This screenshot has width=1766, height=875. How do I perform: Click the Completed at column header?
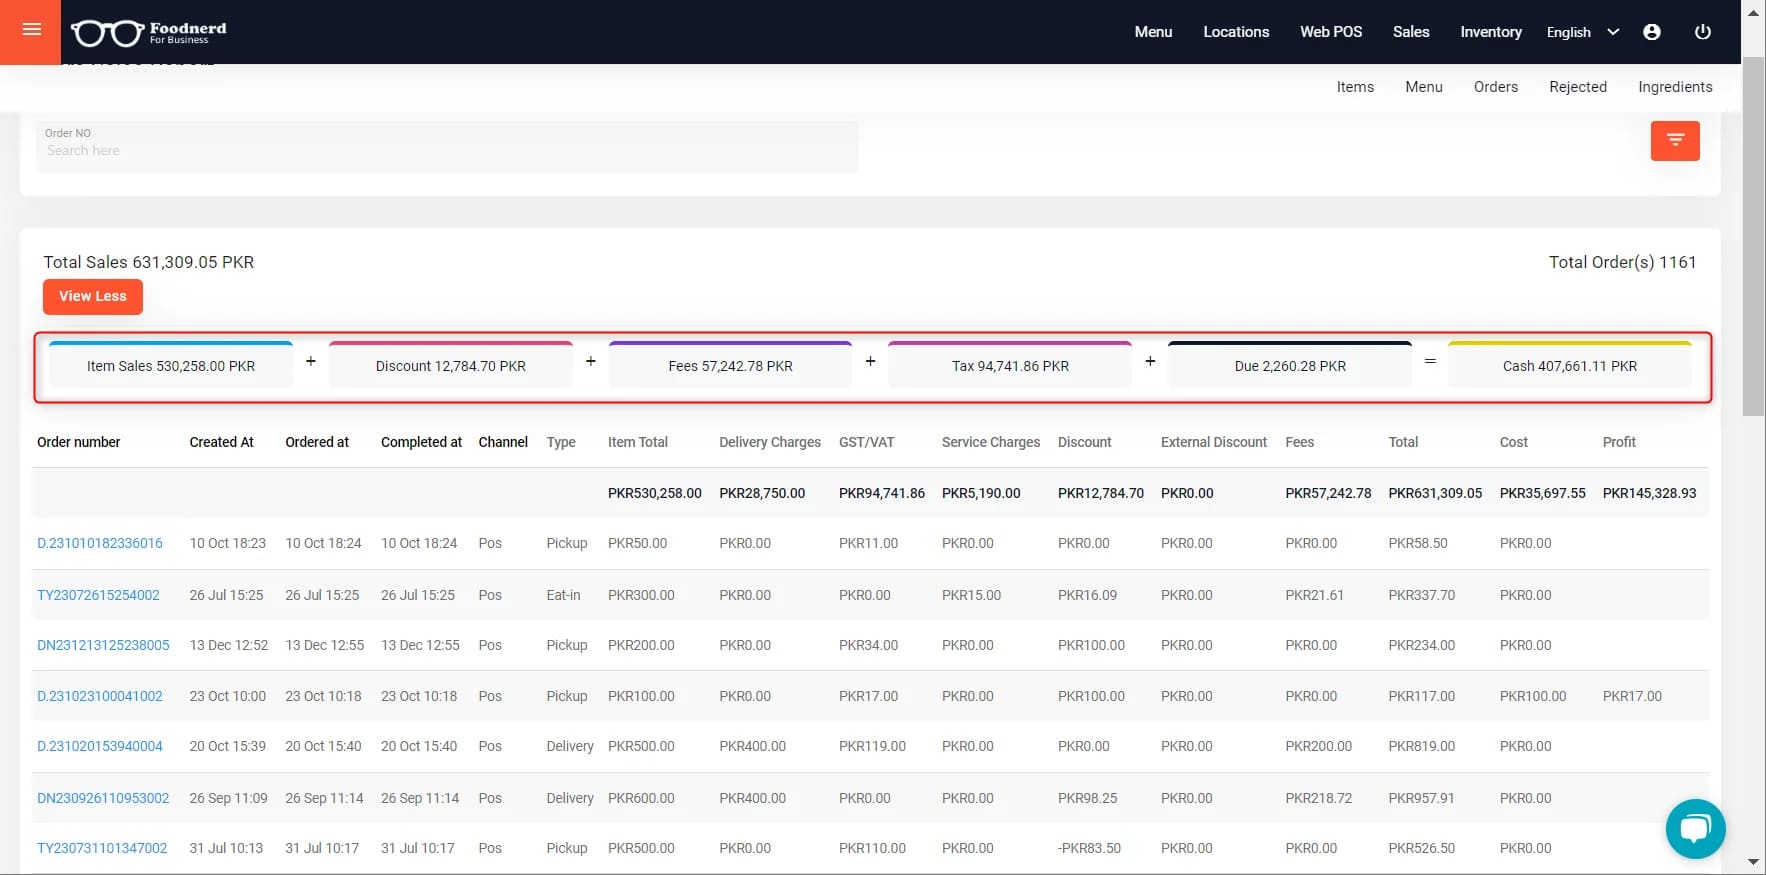point(421,442)
